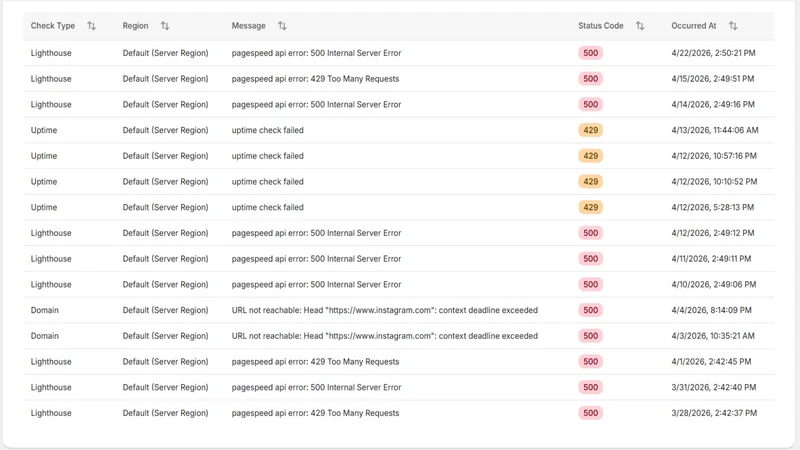Open the Domain row from 4/4/2026
Image resolution: width=800 pixels, height=450 pixels.
click(x=398, y=310)
